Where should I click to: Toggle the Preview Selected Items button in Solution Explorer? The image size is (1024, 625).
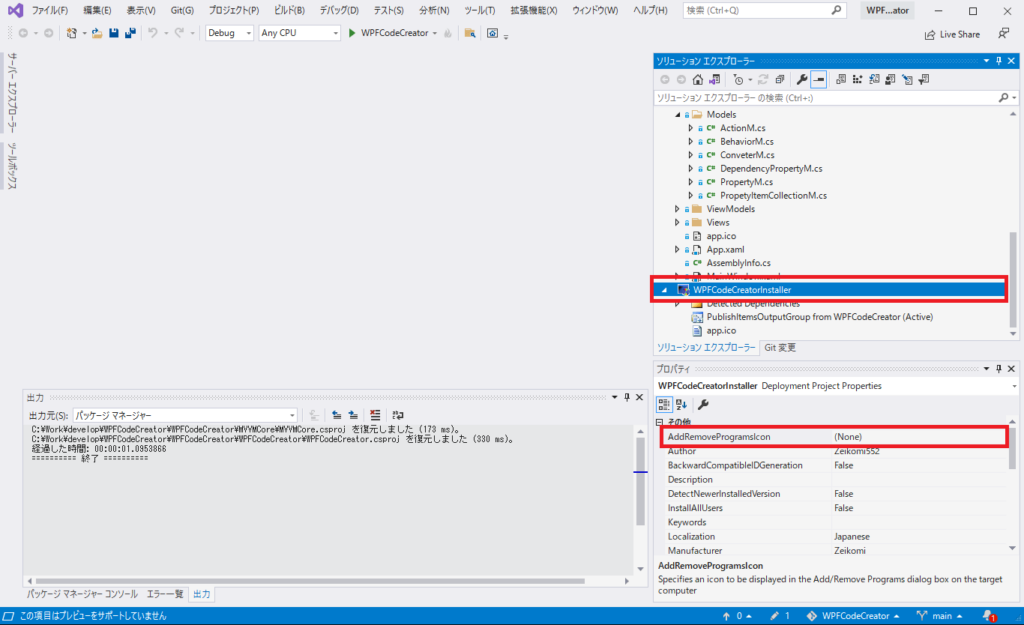(819, 80)
